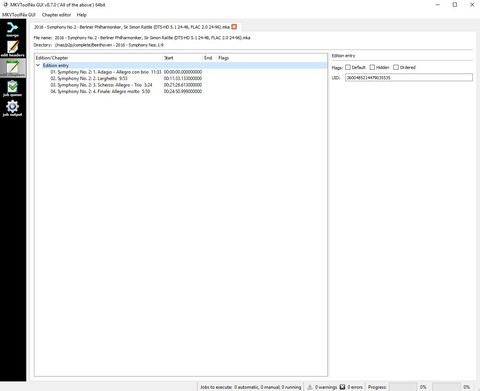
Task: Click the start time of chapter 03 Scherzo
Action: pos(183,85)
